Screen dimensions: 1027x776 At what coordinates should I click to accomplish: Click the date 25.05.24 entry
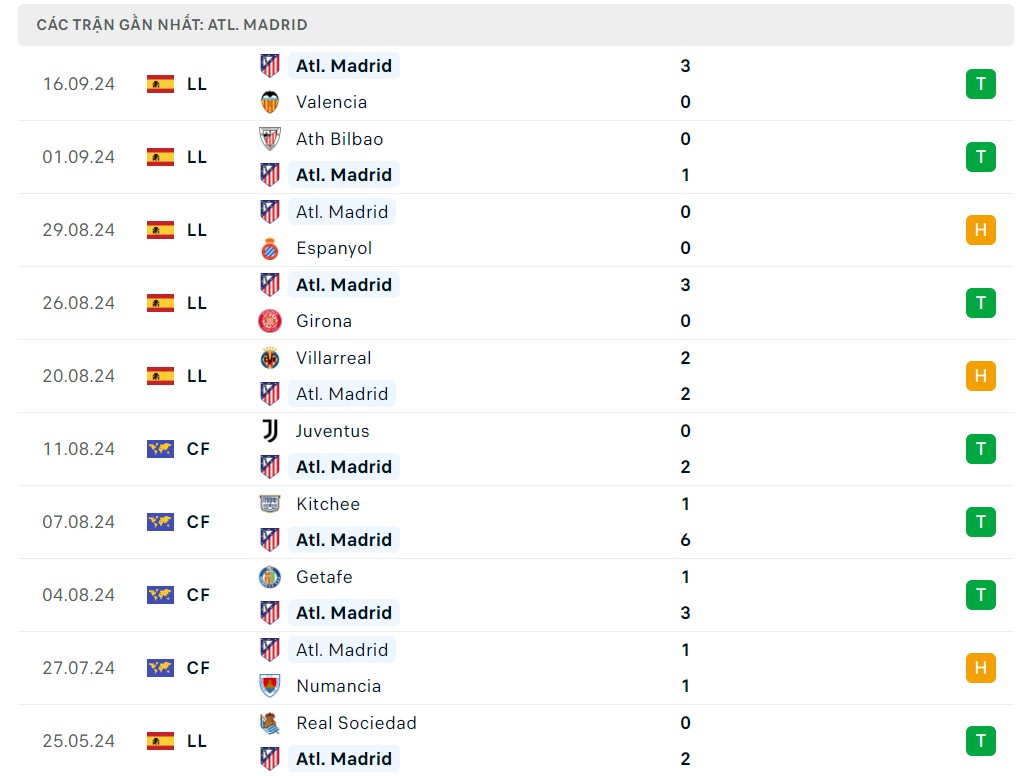[78, 741]
